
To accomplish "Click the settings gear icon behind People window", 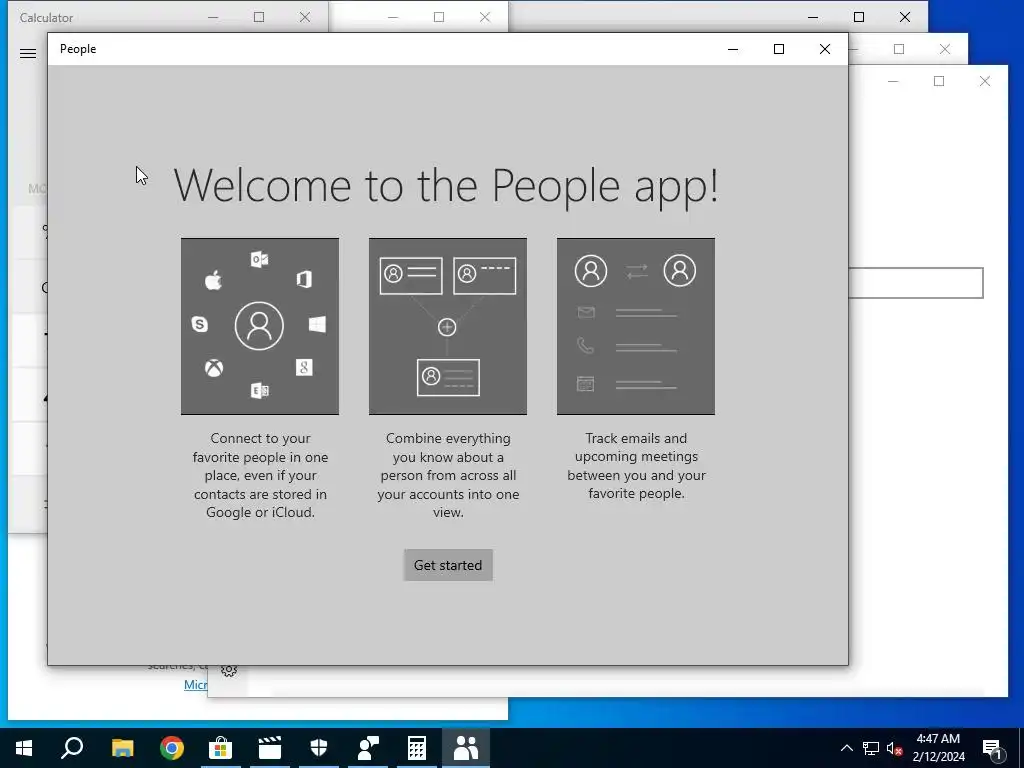I will tap(229, 671).
